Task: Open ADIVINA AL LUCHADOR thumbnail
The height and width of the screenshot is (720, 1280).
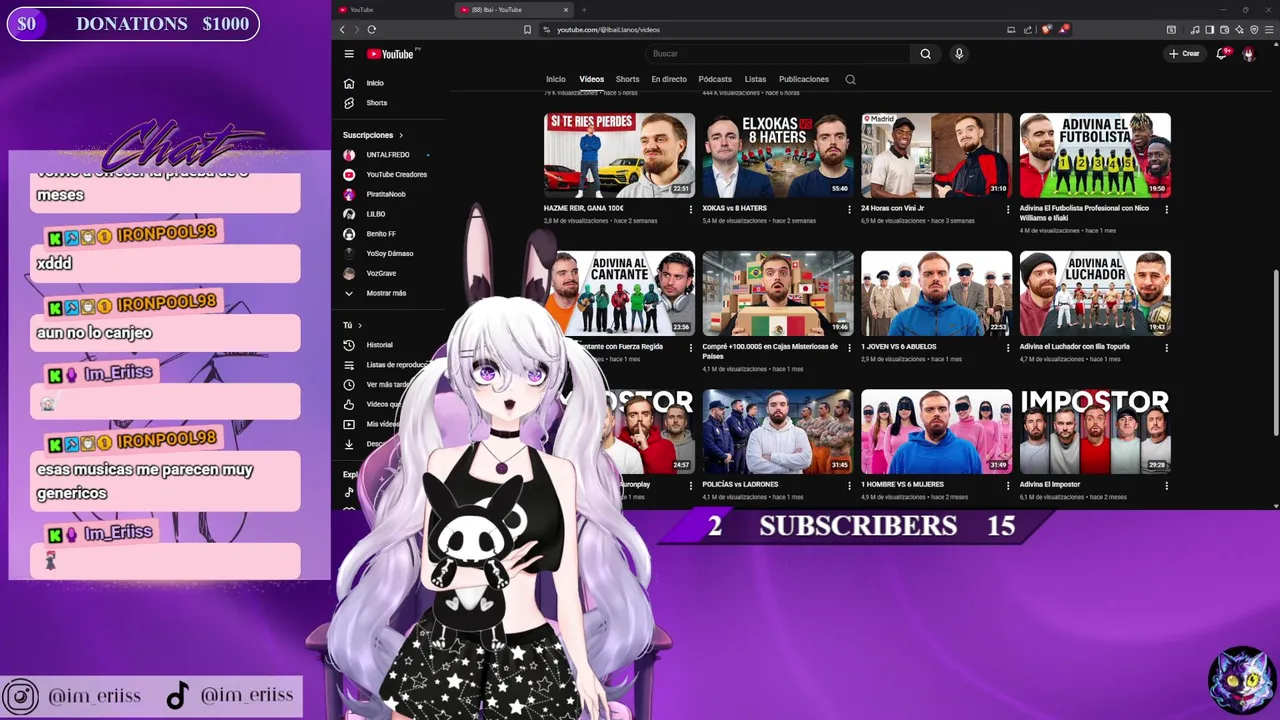Action: tap(1095, 293)
